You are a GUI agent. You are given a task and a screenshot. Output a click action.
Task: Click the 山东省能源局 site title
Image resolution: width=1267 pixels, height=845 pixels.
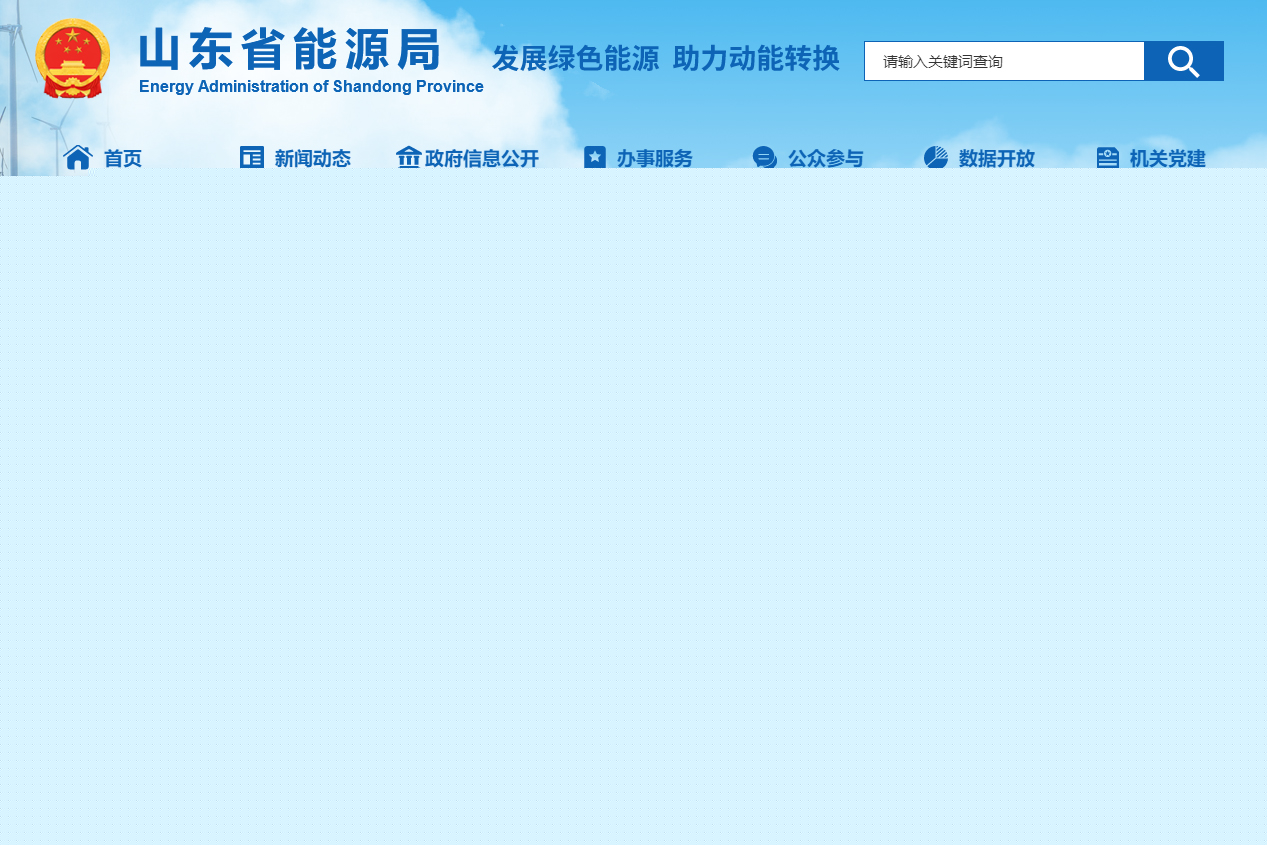click(x=290, y=49)
